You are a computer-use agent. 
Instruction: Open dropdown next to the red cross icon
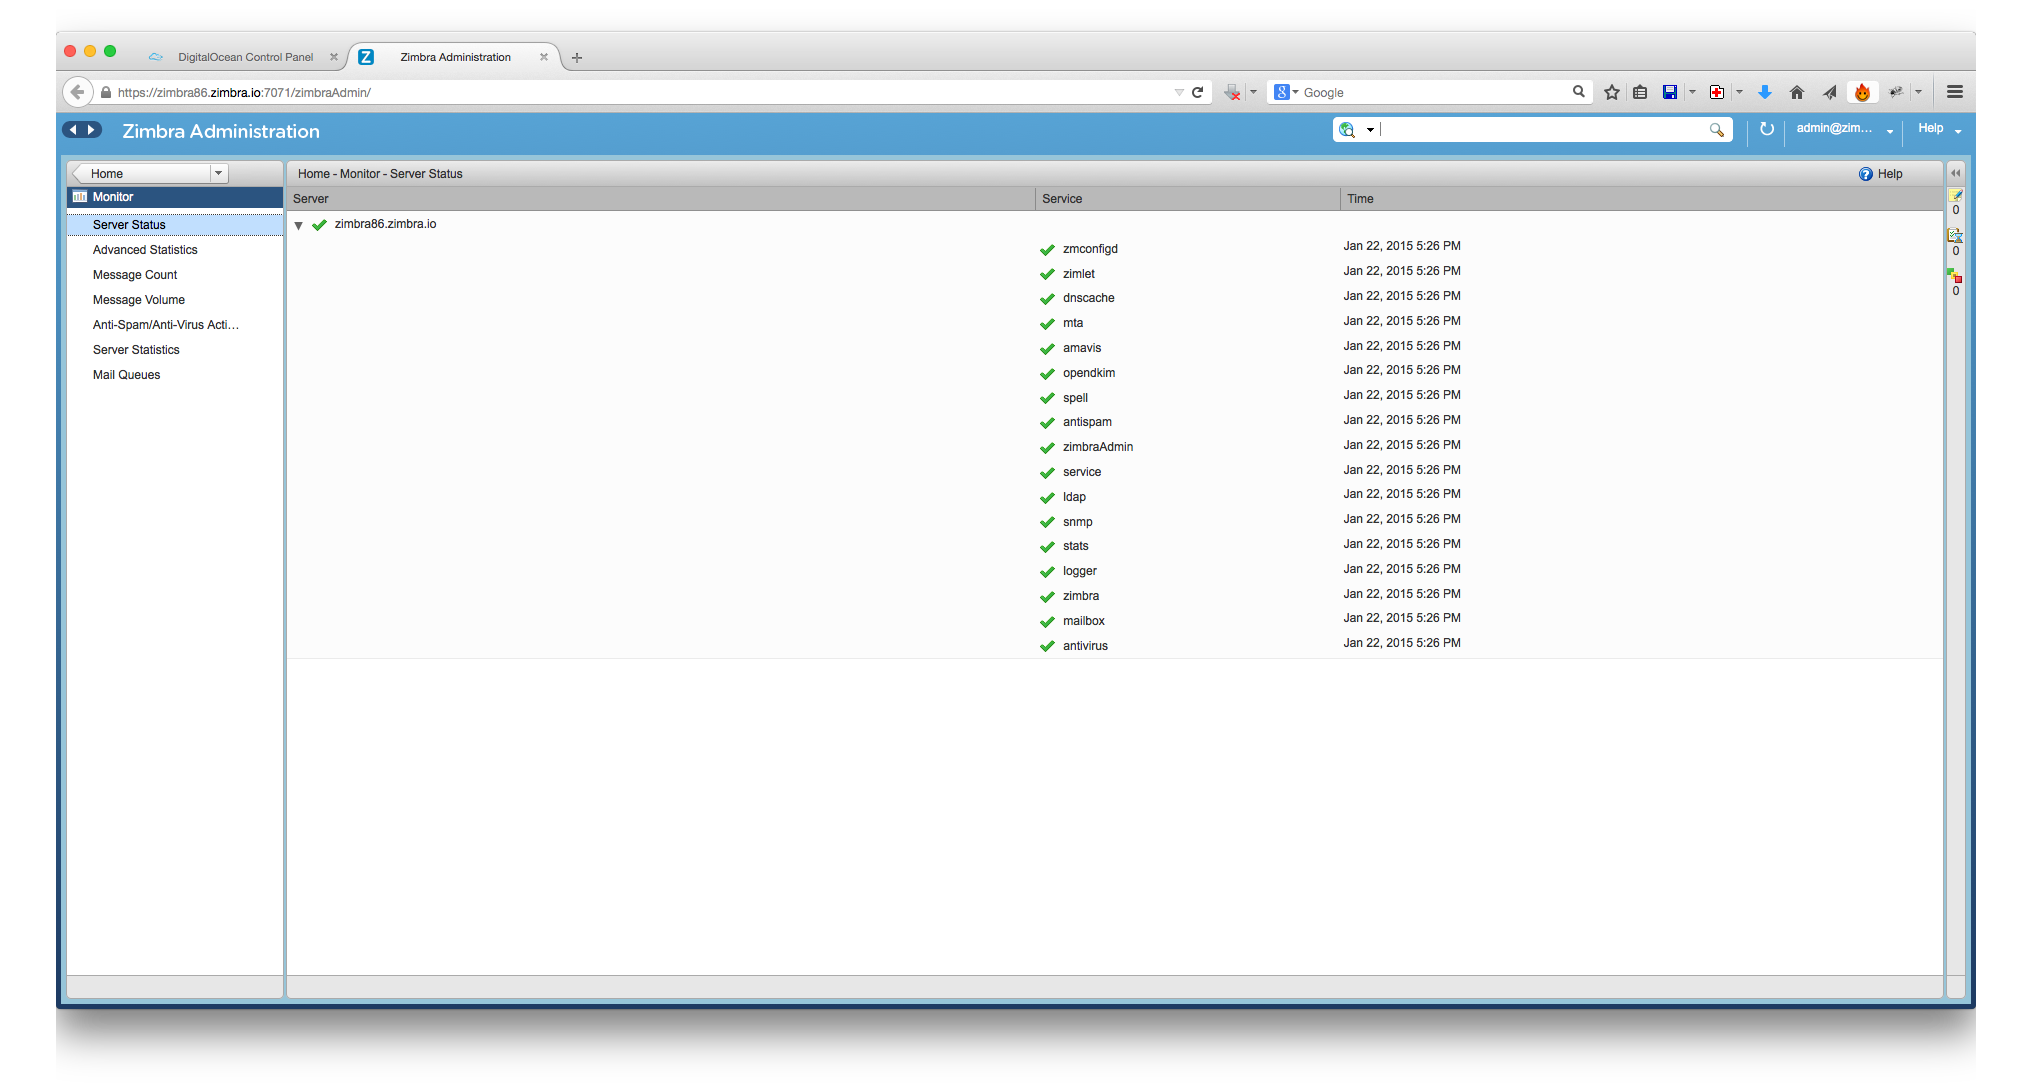click(1739, 92)
